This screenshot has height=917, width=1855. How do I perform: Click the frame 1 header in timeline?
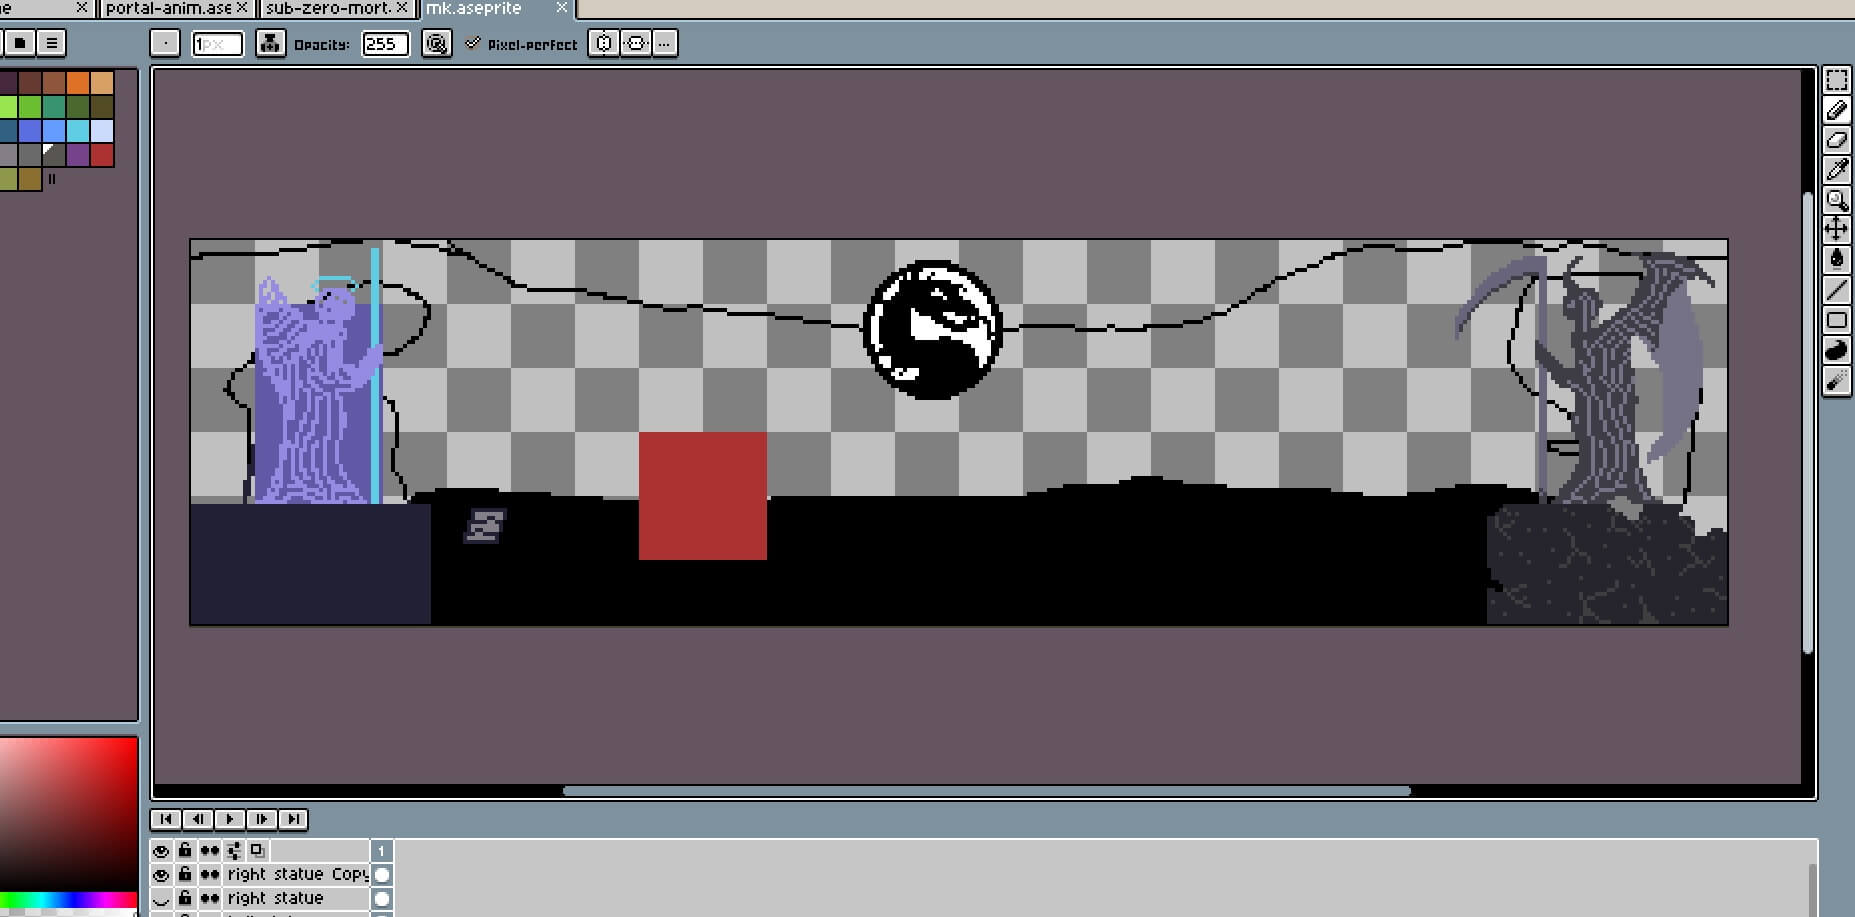click(382, 850)
